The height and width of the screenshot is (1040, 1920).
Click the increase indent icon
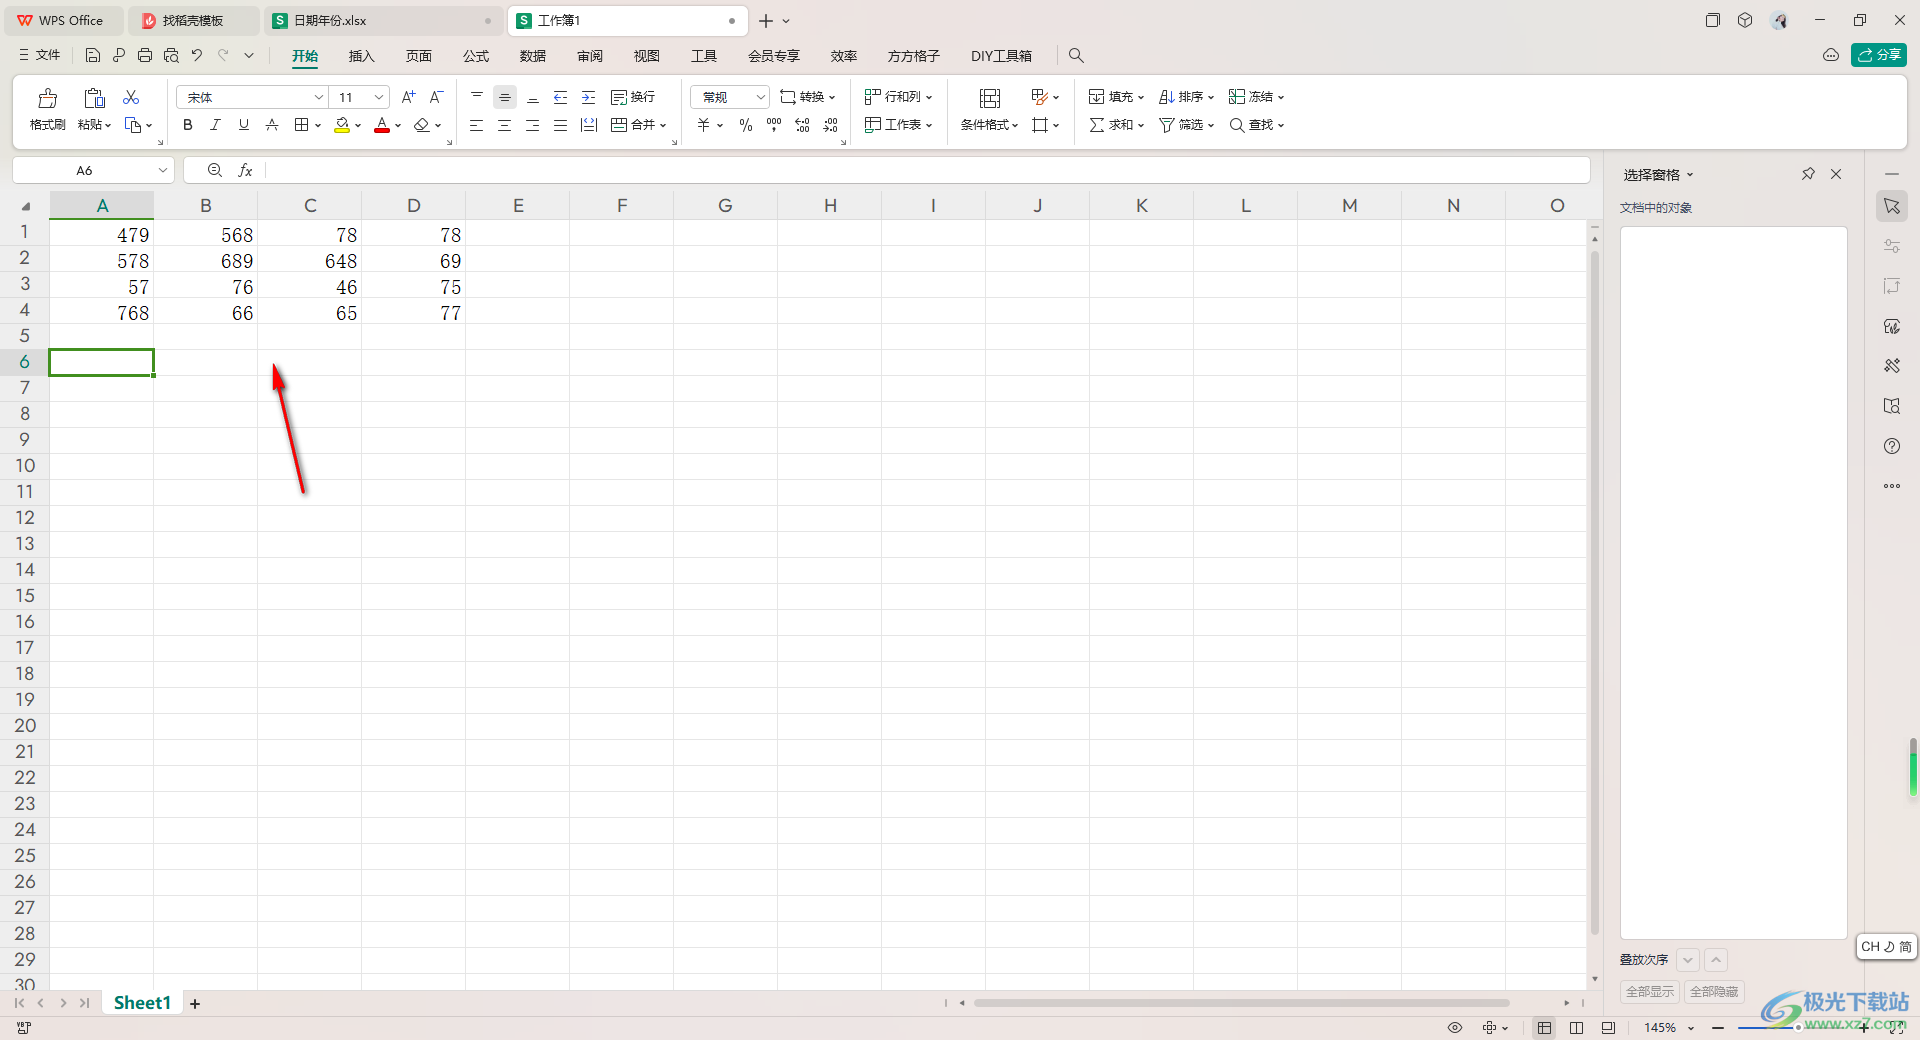pyautogui.click(x=589, y=97)
